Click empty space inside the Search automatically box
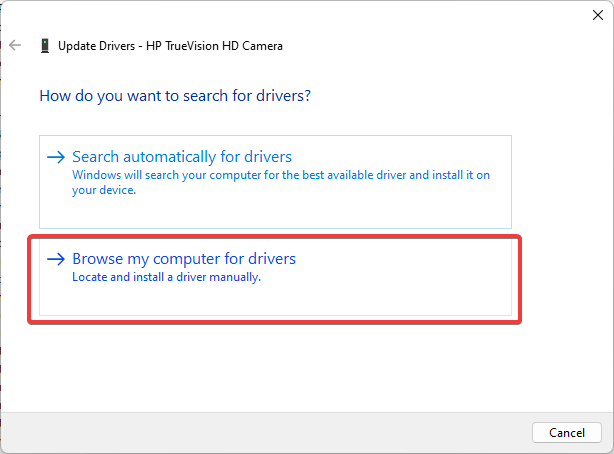Screen dimensions: 614x454 [x=400, y=210]
